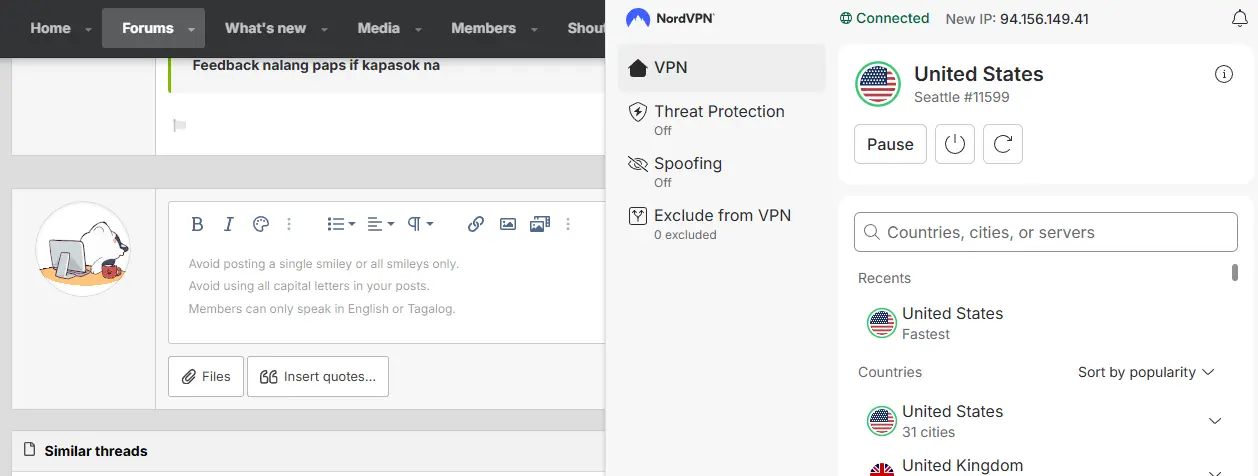The width and height of the screenshot is (1258, 476).
Task: Open the Home menu item
Action: pos(50,28)
